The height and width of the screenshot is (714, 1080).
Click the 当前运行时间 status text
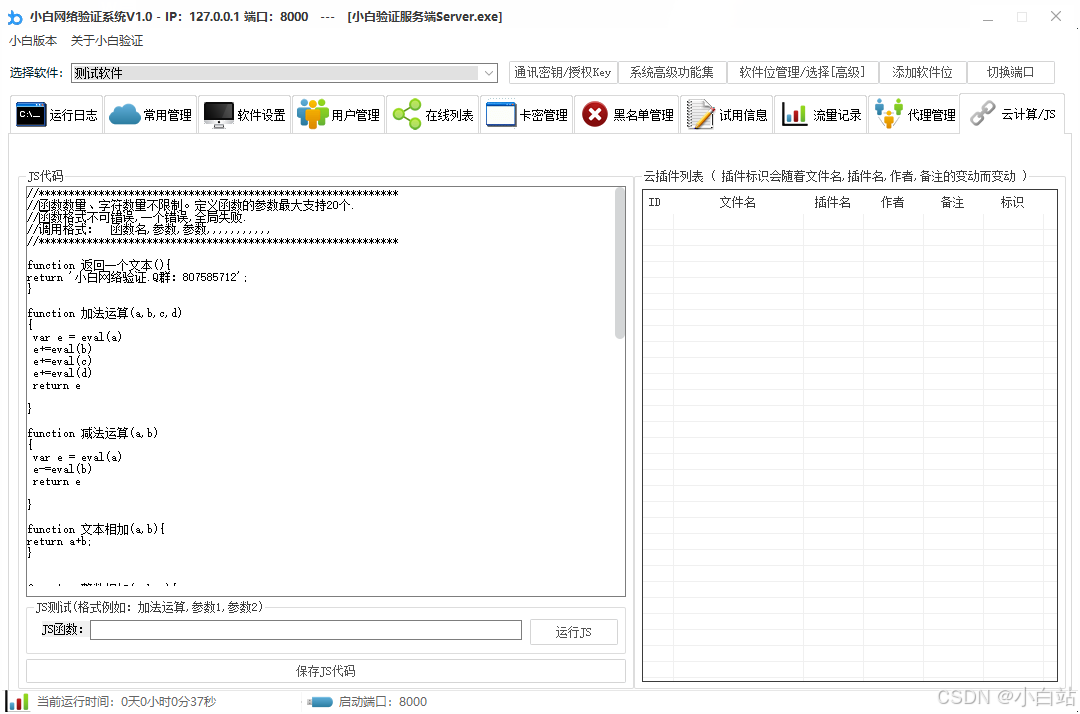(127, 702)
